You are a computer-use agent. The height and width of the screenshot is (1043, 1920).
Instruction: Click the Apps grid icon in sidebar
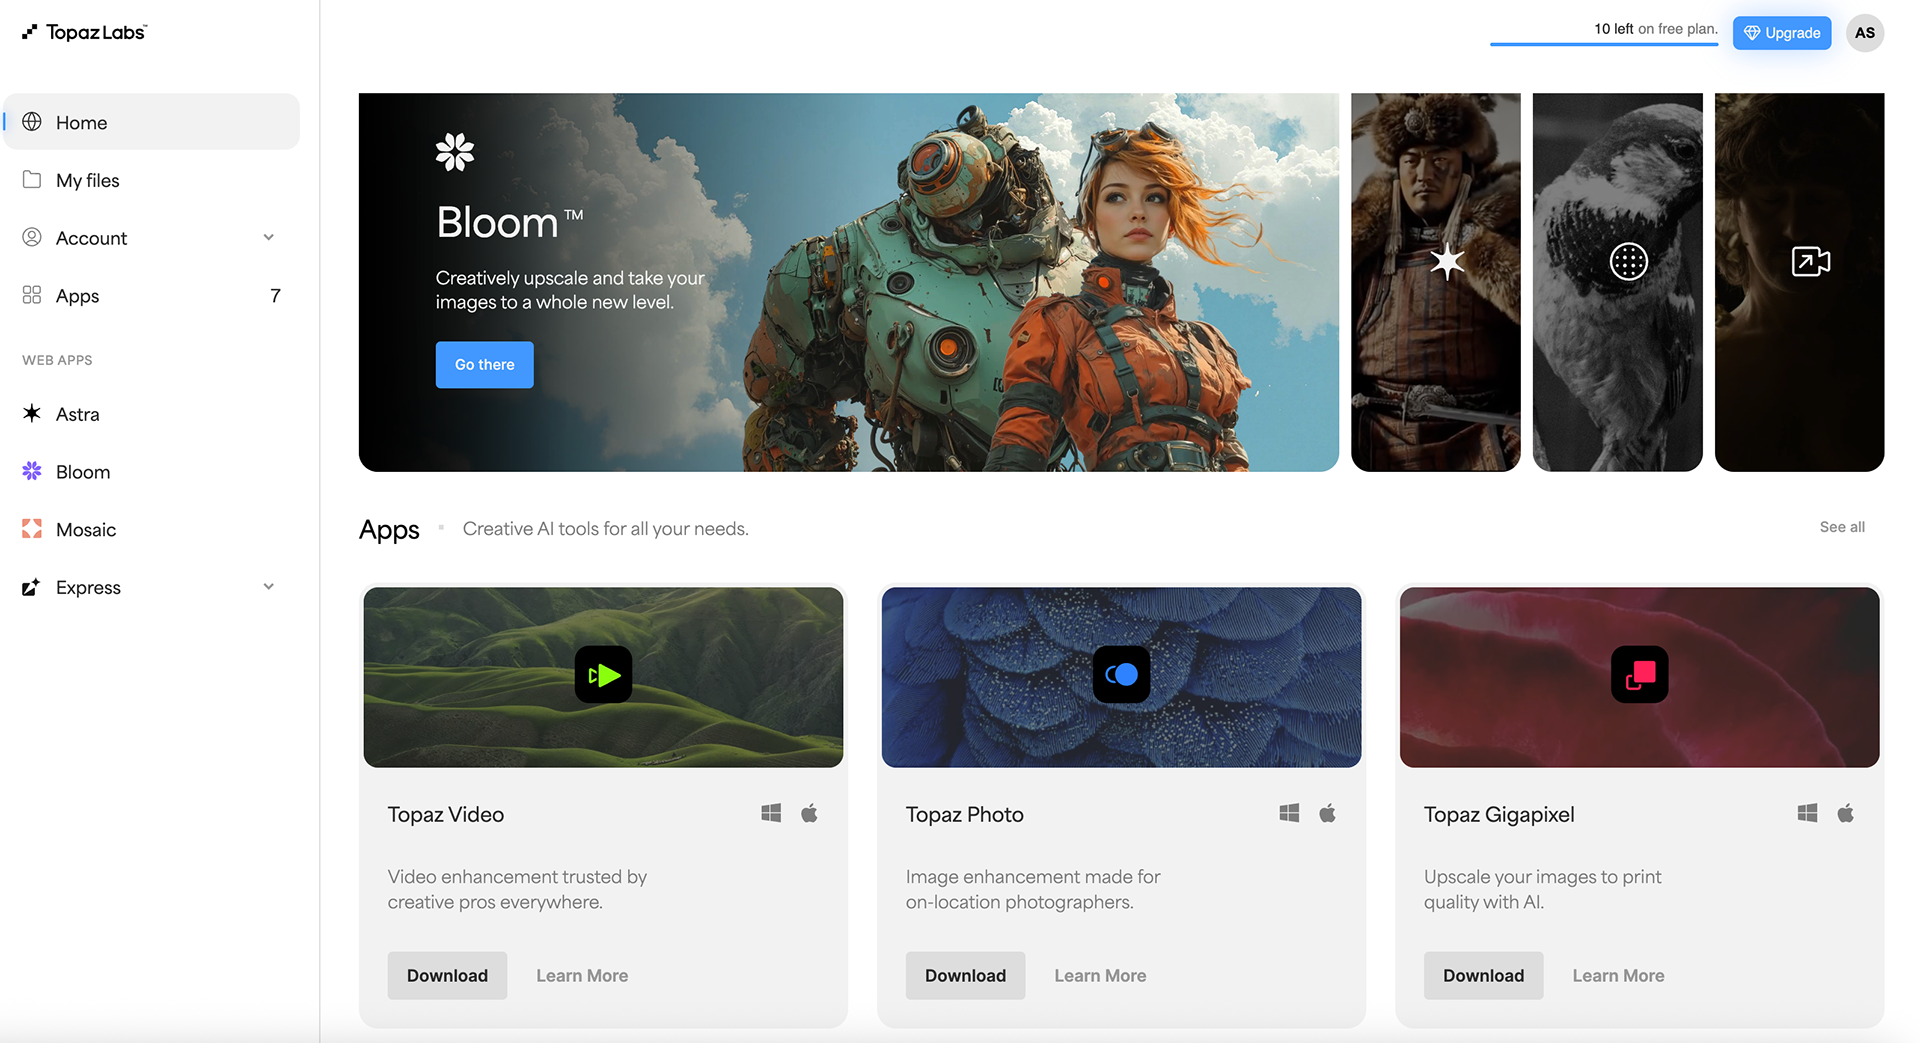[x=32, y=295]
